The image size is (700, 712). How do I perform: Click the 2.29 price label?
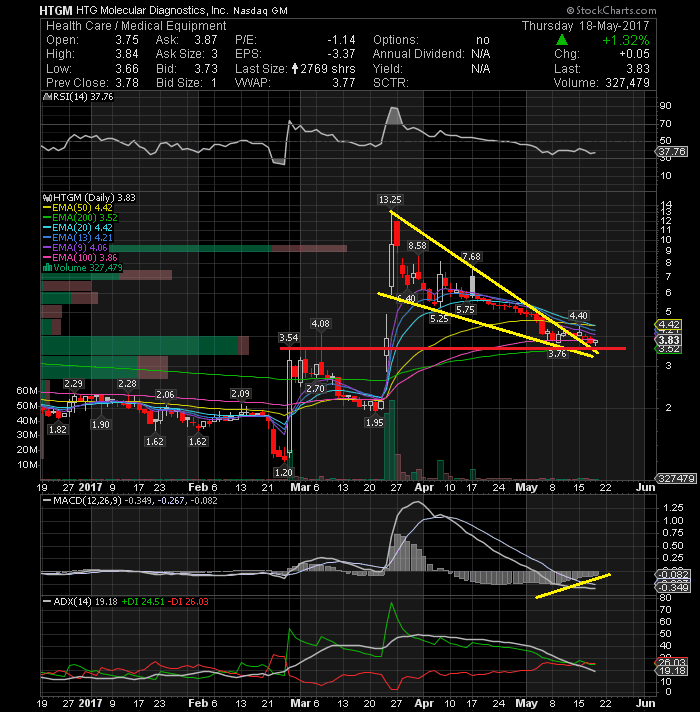(x=74, y=384)
